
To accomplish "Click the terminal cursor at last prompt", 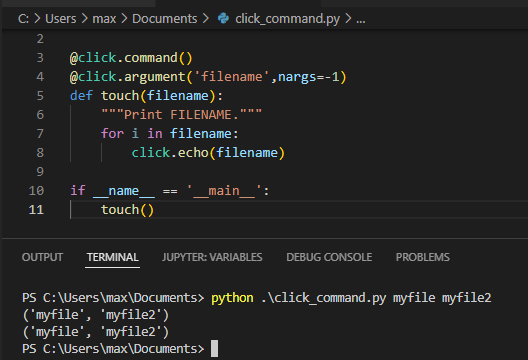I will 214,349.
